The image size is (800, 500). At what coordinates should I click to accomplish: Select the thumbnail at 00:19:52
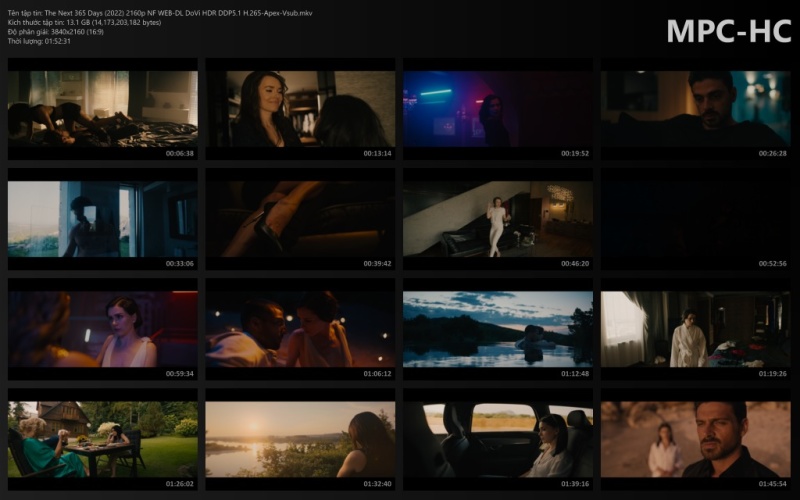pos(498,109)
